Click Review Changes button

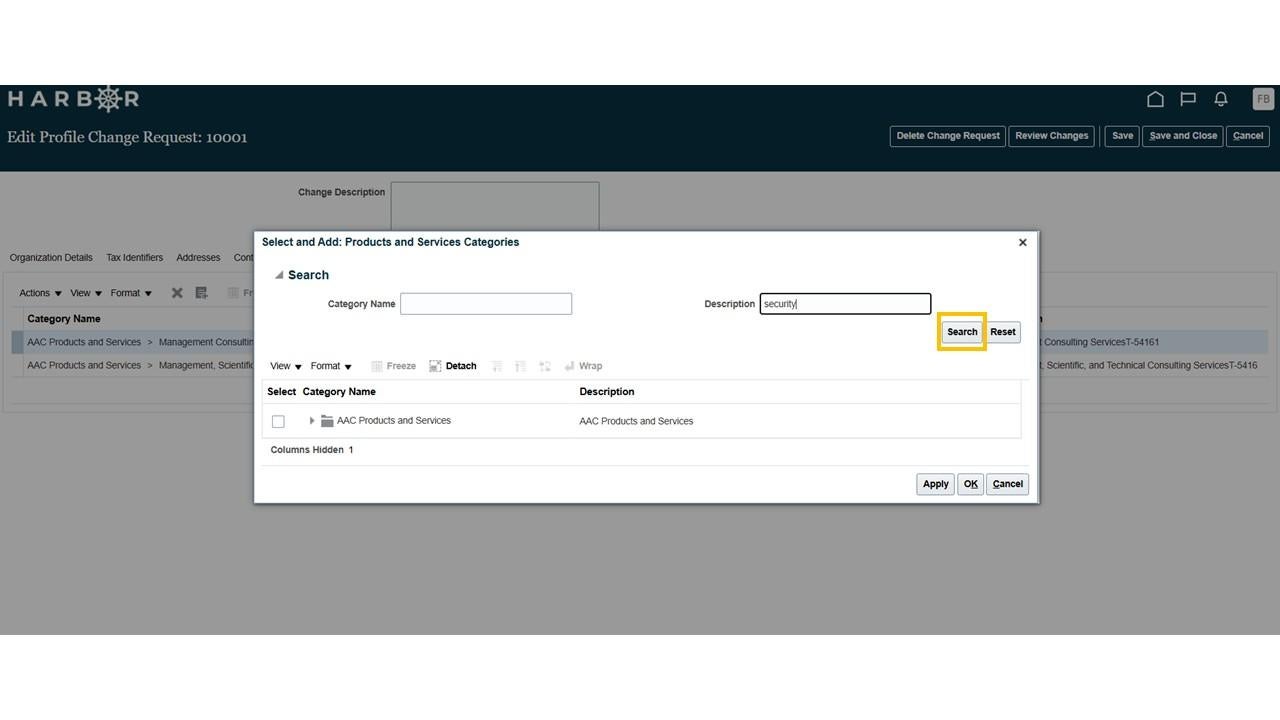click(1052, 136)
